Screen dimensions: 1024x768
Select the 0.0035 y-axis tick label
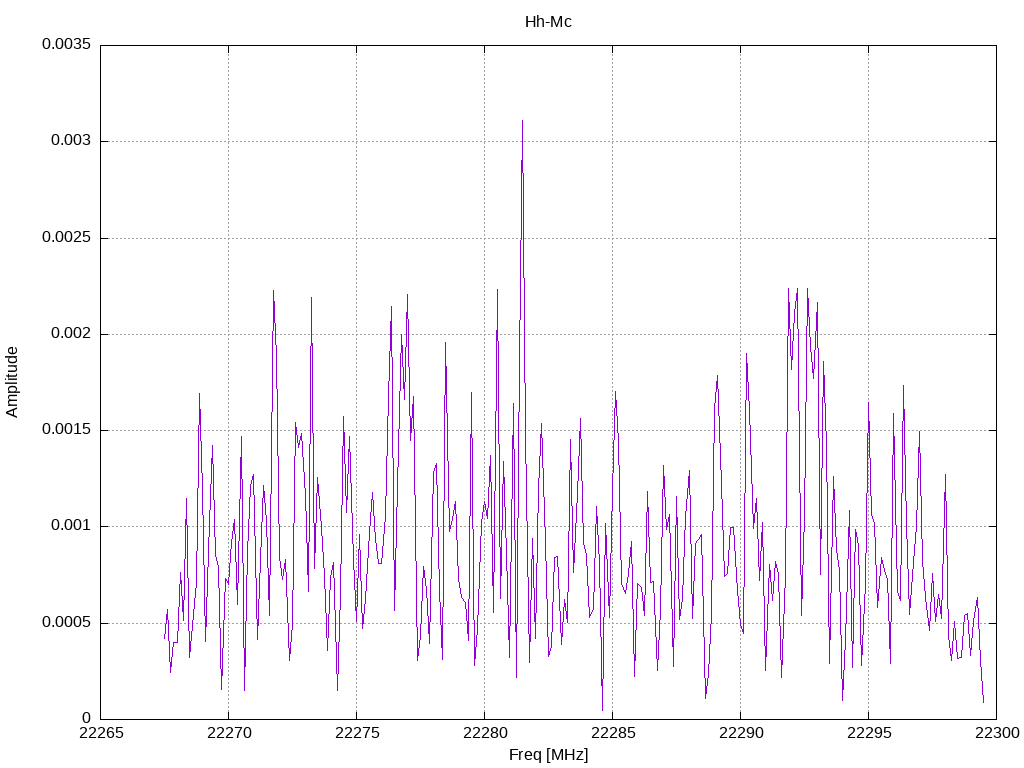pos(66,45)
